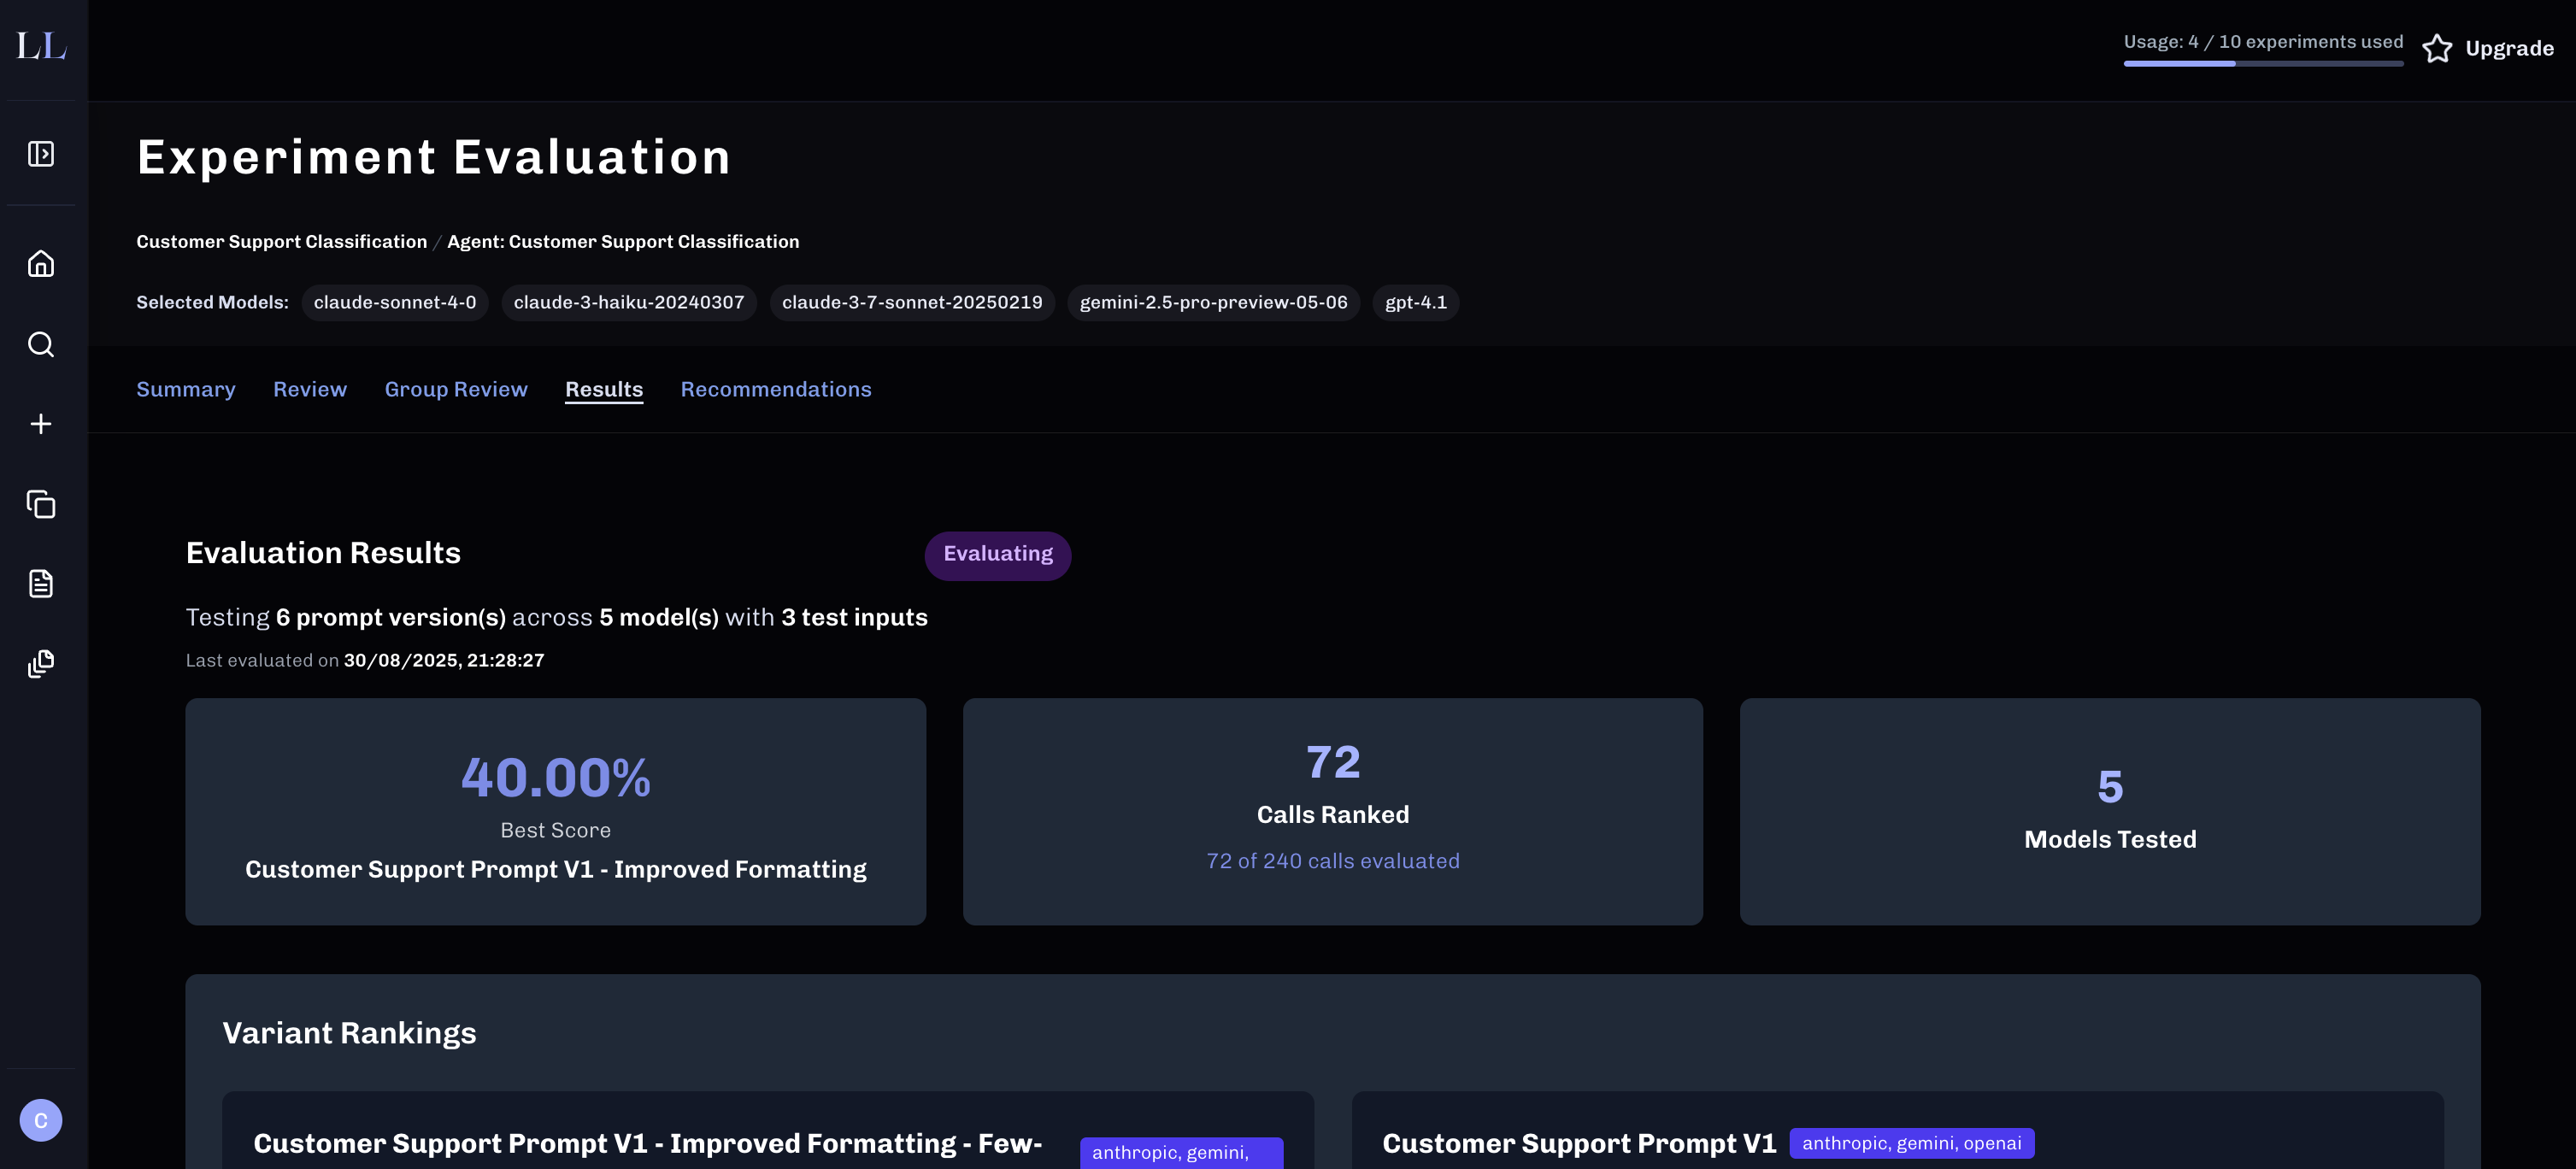Click the Upgrade button

(x=2508, y=48)
